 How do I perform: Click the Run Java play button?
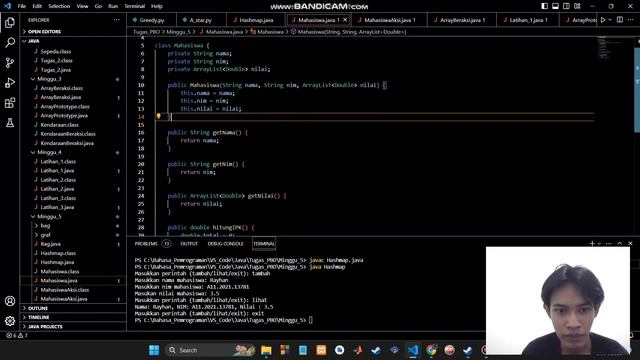603,20
